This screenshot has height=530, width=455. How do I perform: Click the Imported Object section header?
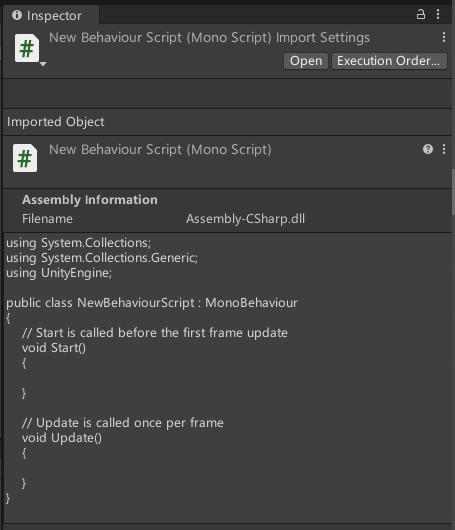point(55,122)
